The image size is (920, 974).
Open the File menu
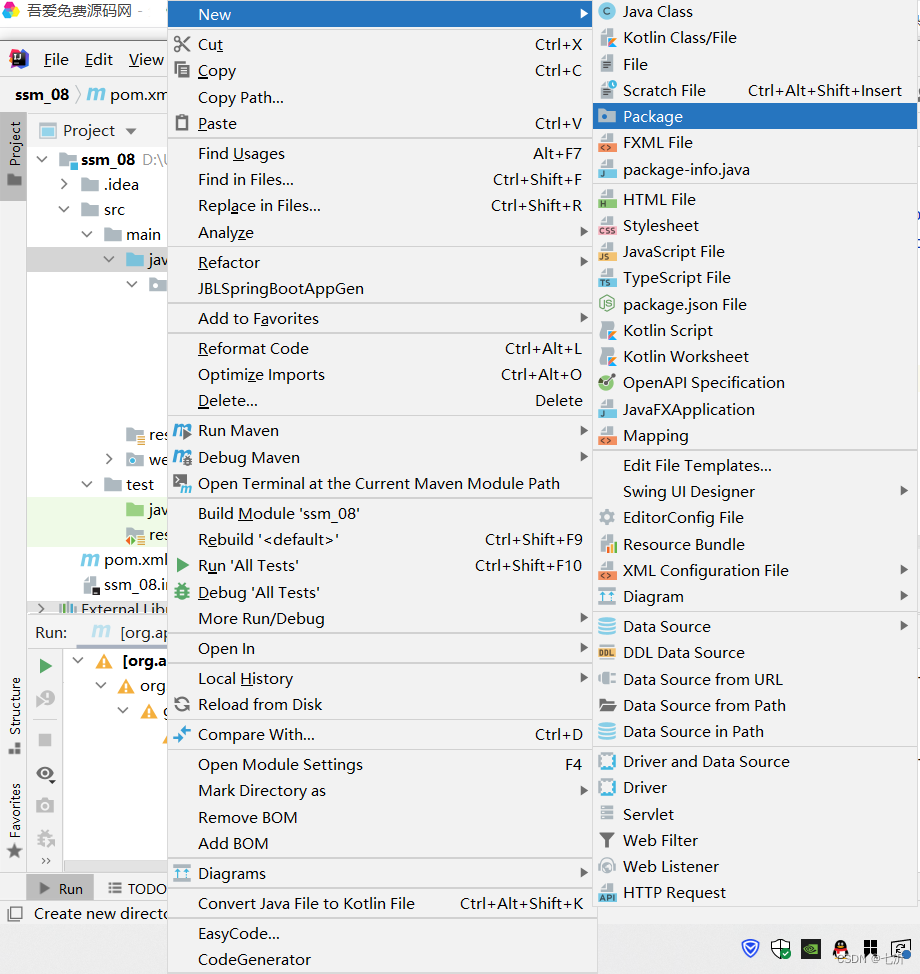click(55, 60)
